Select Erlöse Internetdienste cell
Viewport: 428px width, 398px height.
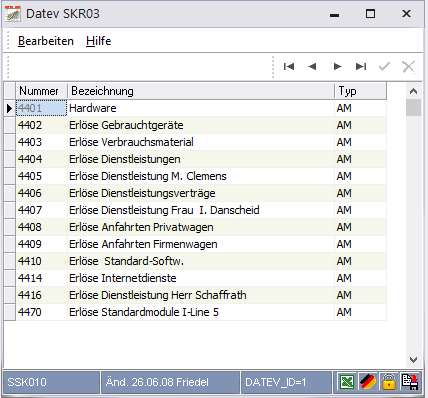(x=201, y=278)
